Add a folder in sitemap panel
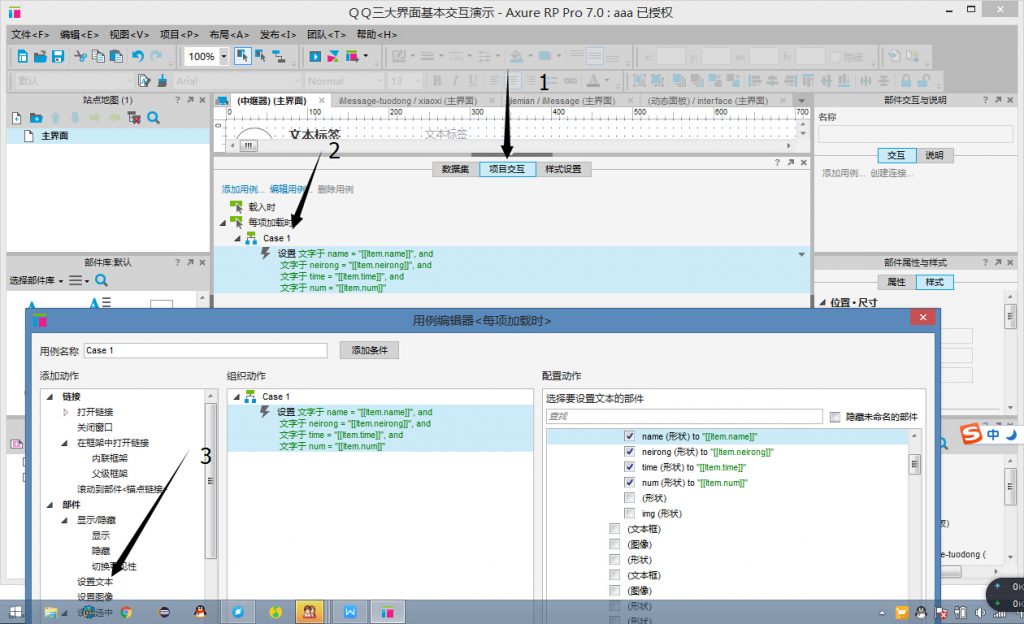The width and height of the screenshot is (1024, 624). [x=36, y=117]
